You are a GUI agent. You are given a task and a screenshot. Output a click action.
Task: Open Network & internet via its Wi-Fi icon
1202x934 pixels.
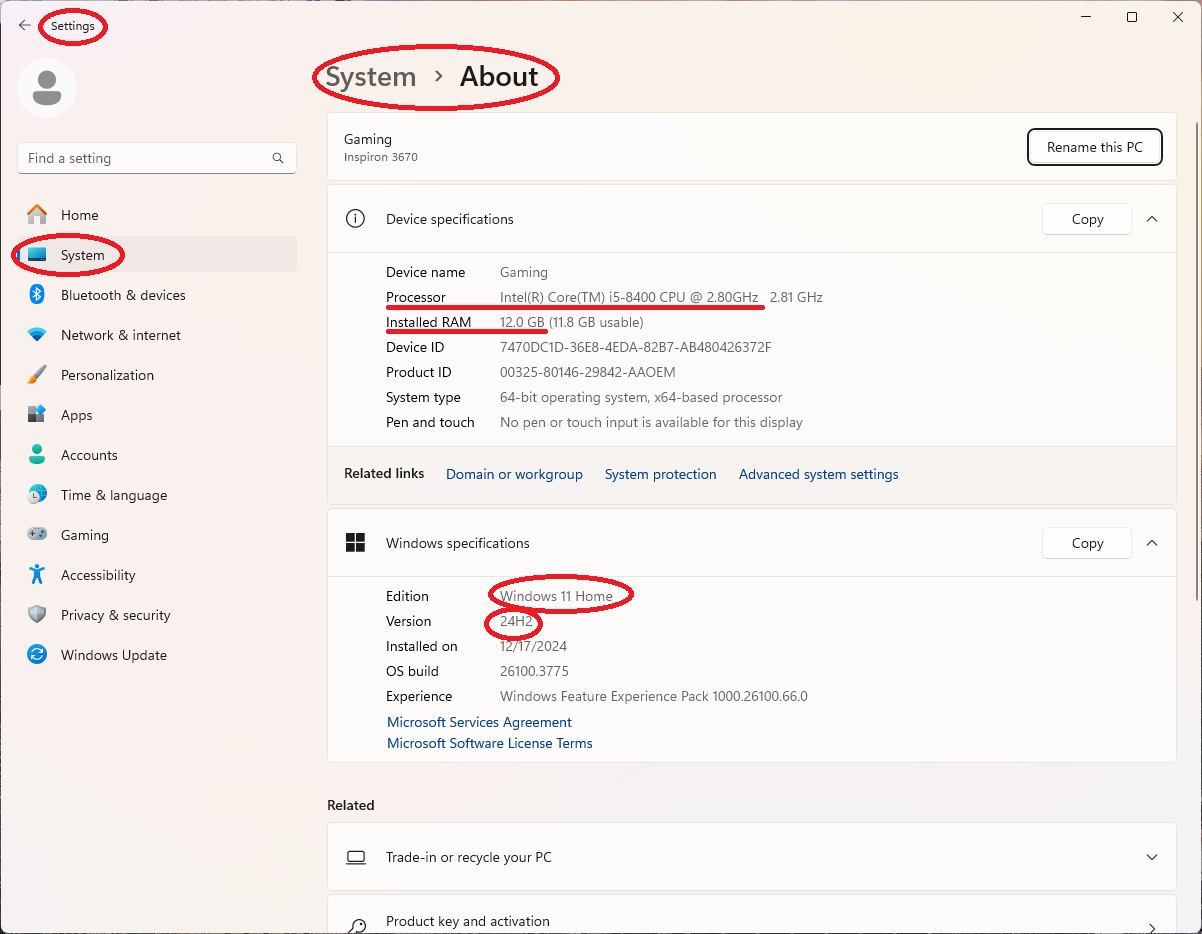click(x=37, y=335)
